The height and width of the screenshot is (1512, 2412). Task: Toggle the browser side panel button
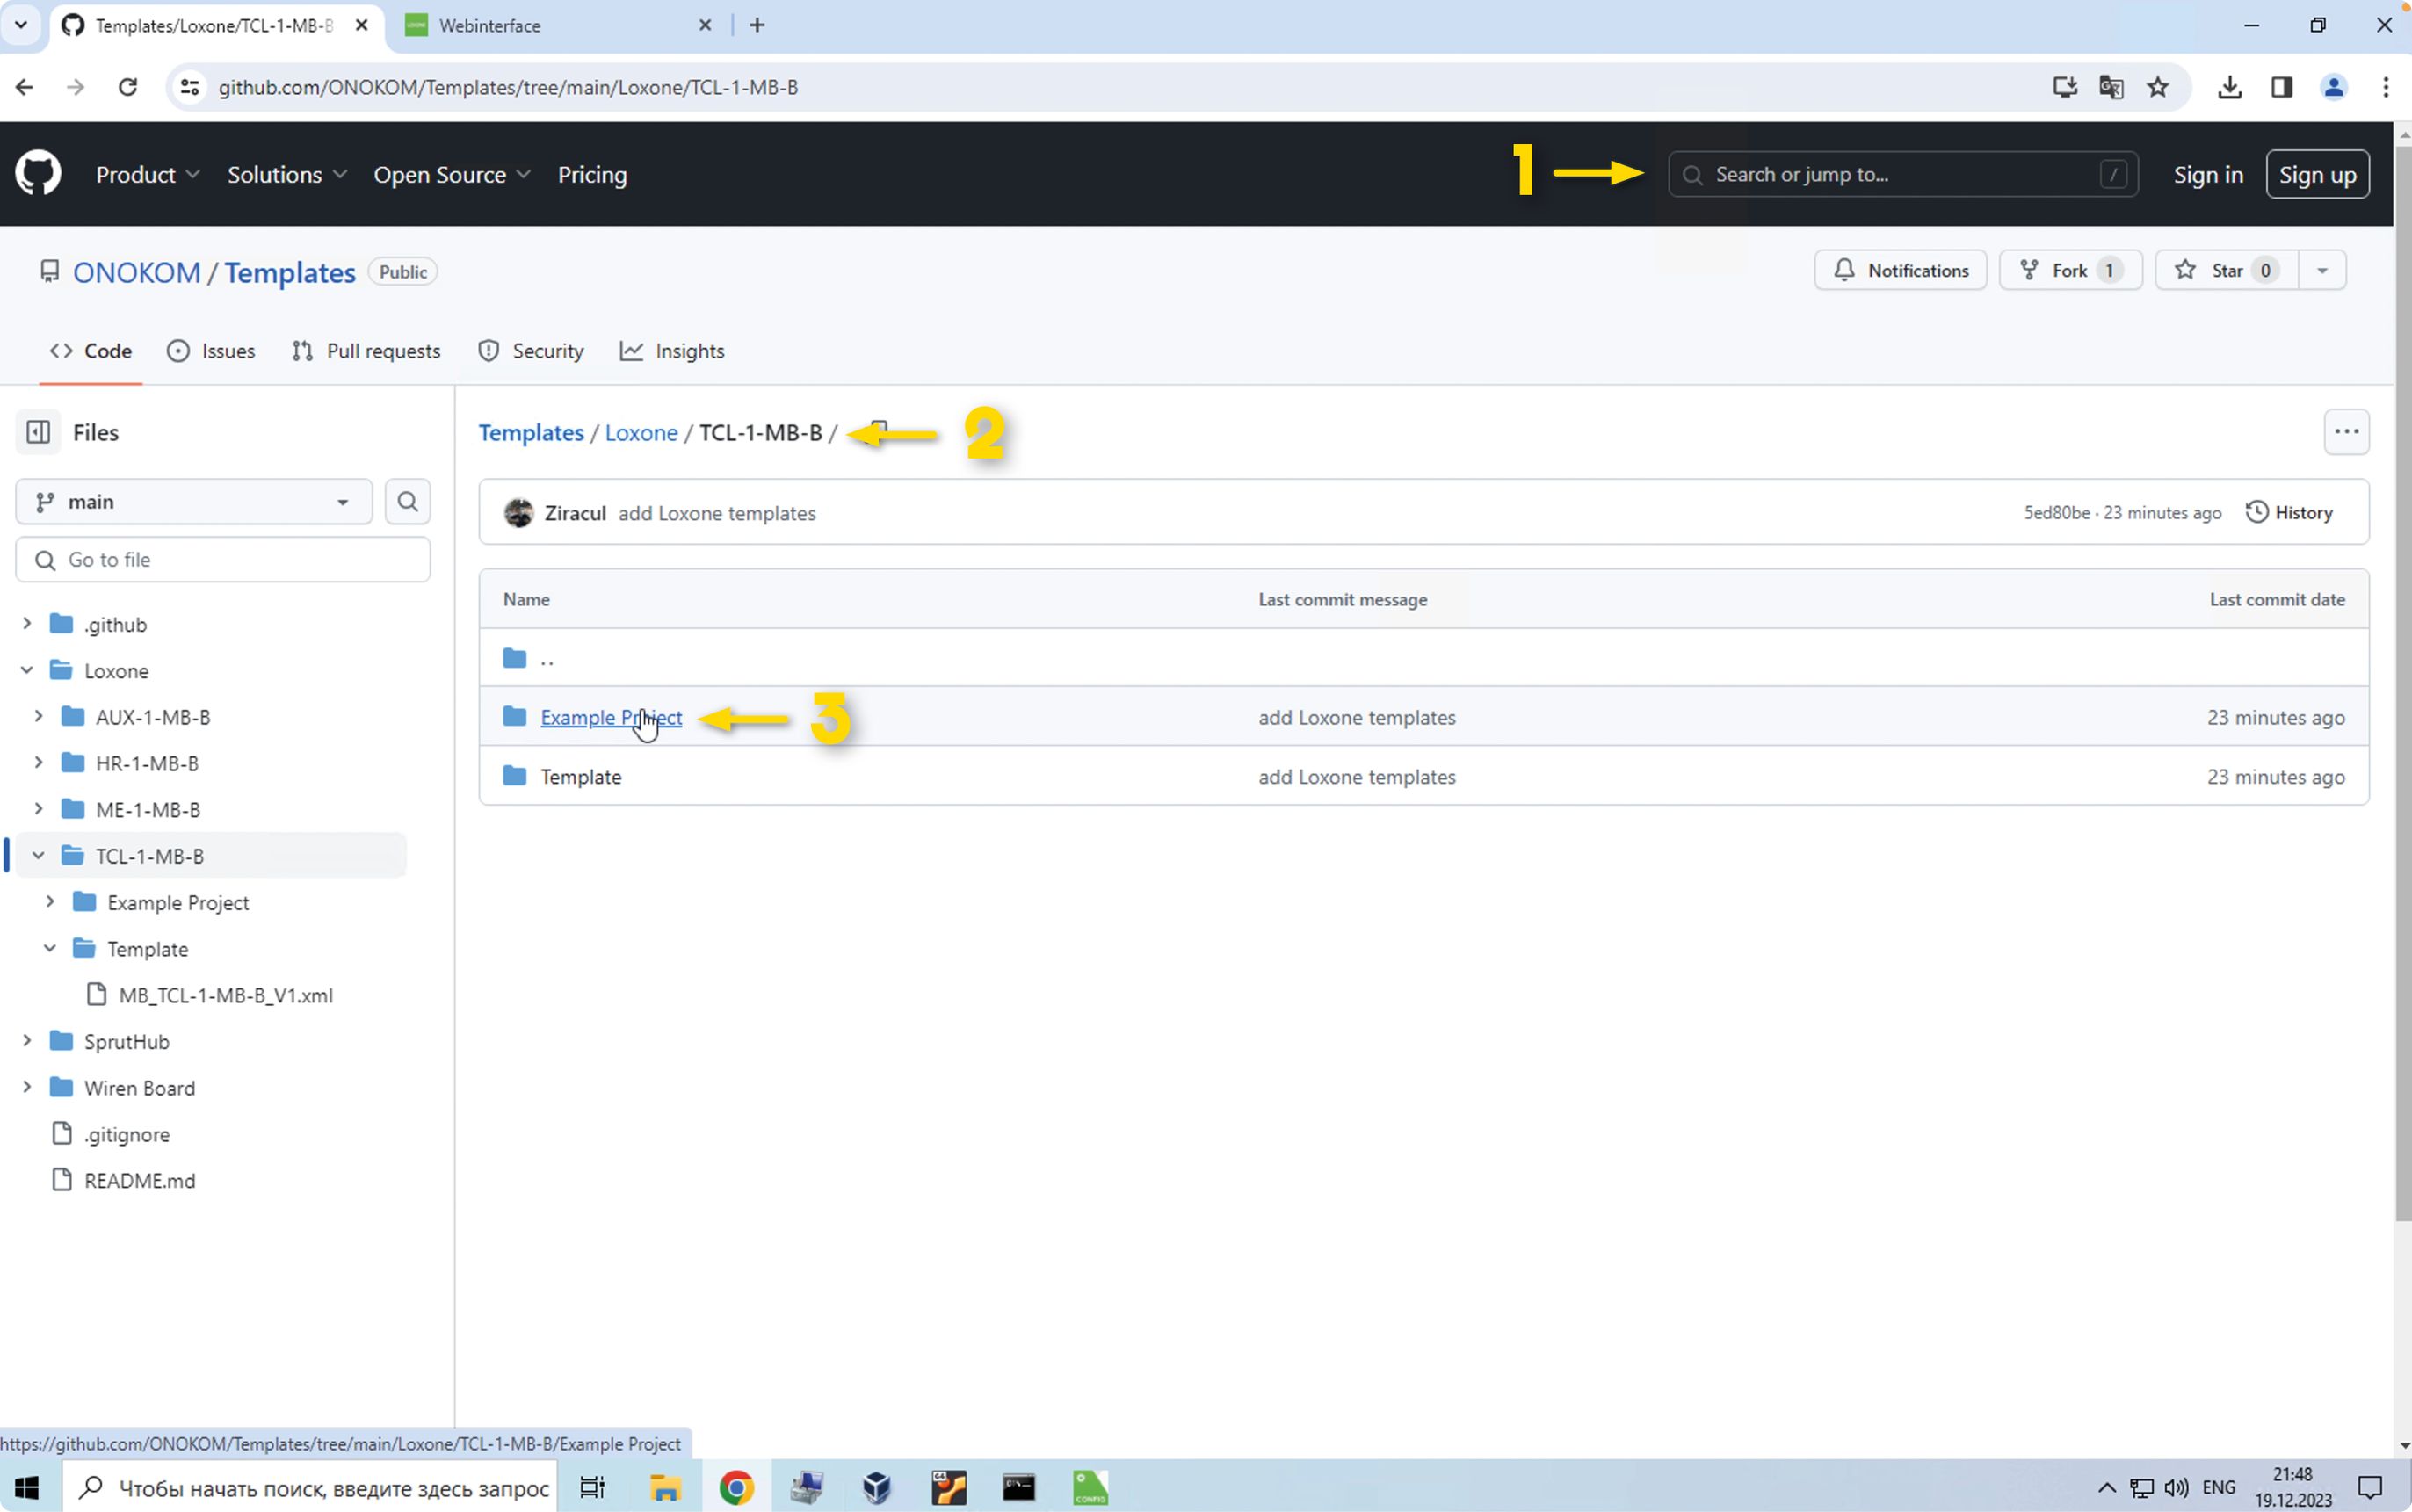(2281, 87)
